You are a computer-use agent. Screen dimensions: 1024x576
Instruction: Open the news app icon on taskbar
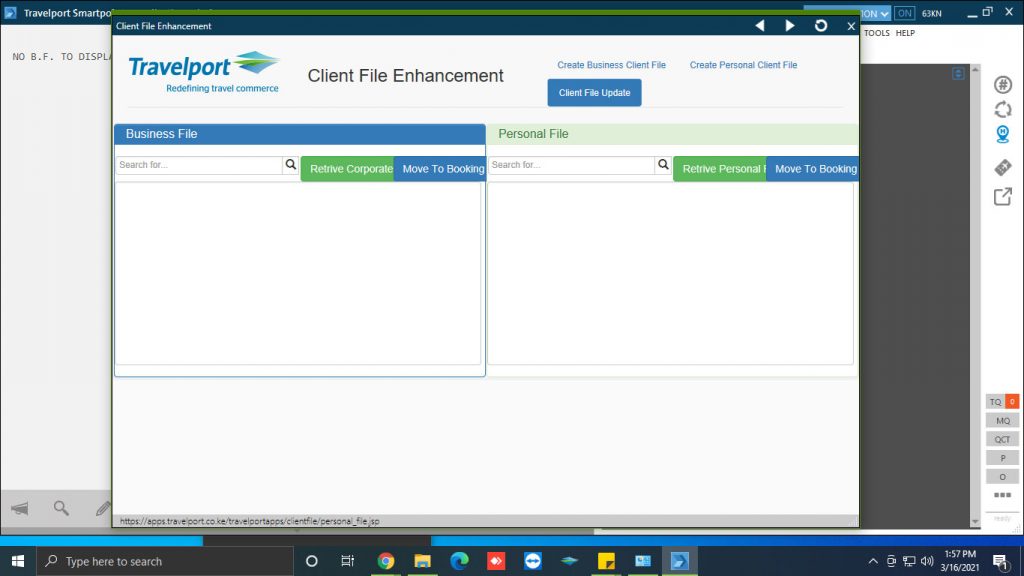(x=643, y=561)
